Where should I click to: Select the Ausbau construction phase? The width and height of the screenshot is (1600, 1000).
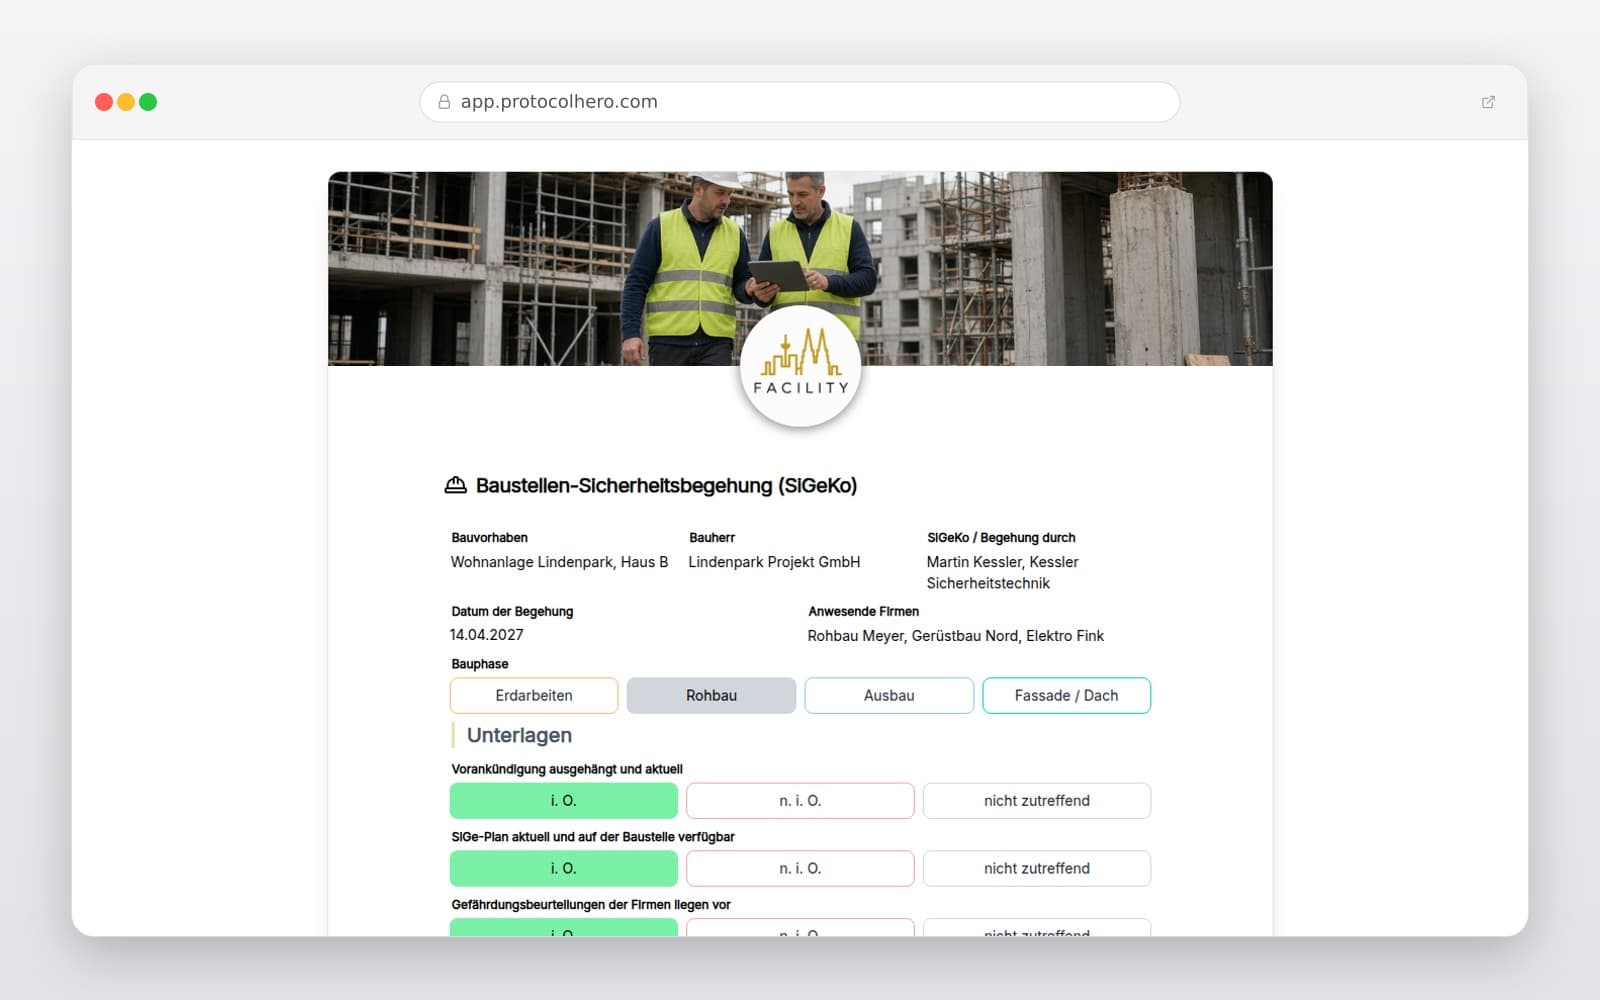click(889, 695)
